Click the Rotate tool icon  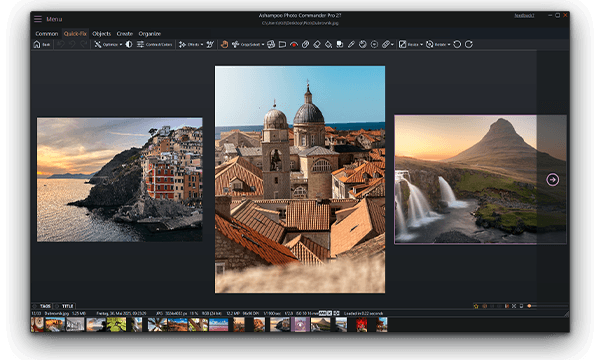point(430,44)
